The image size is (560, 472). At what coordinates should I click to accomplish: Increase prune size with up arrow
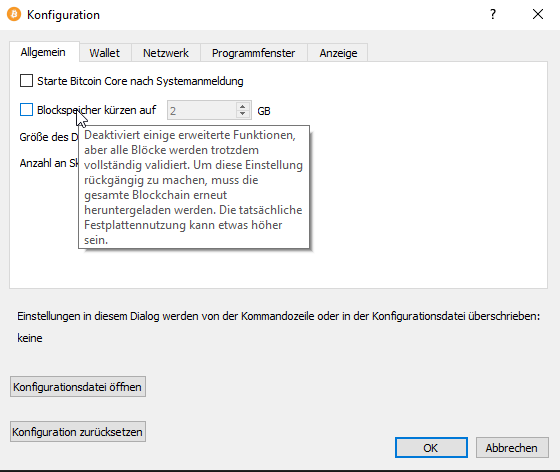(x=242, y=106)
